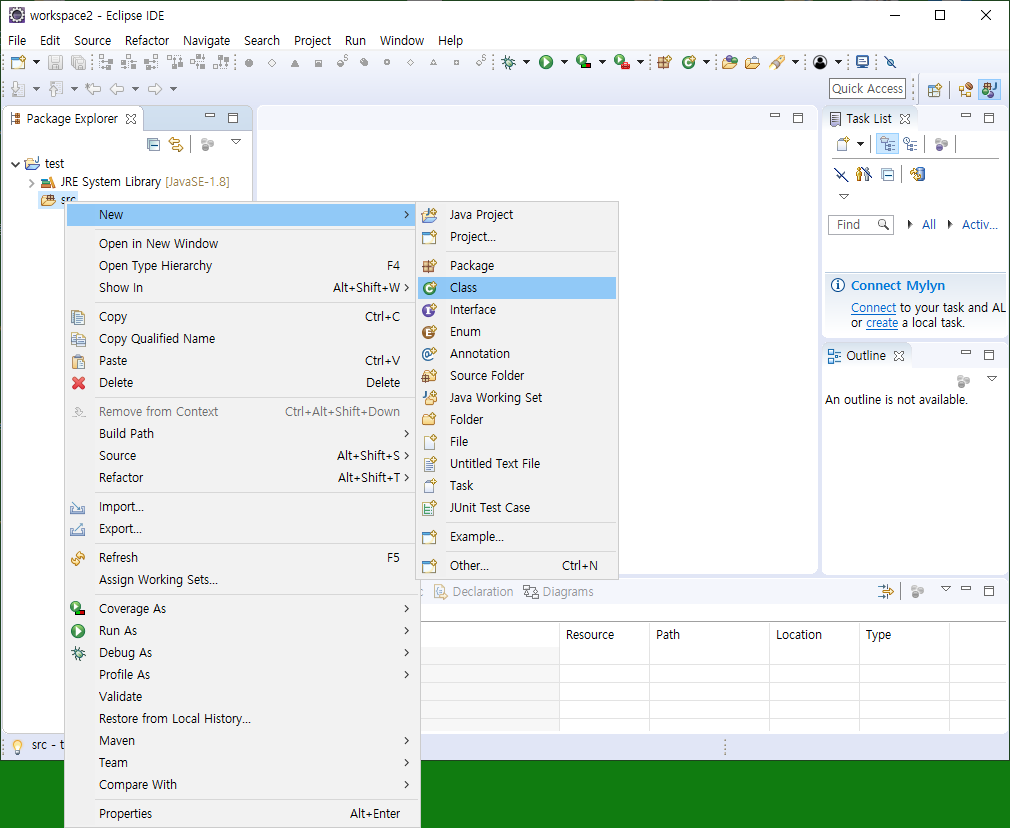
Task: Click the Activ... link in Task List
Action: tap(980, 225)
